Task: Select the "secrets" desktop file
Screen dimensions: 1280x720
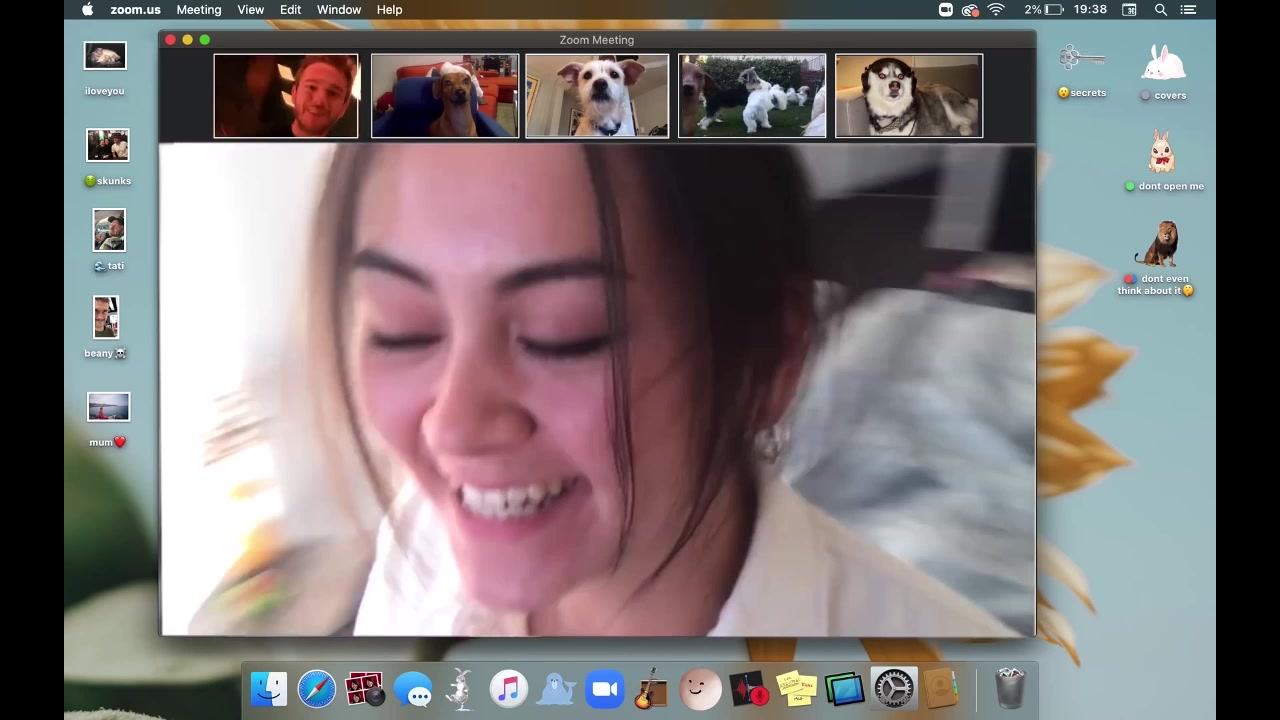Action: 1081,62
